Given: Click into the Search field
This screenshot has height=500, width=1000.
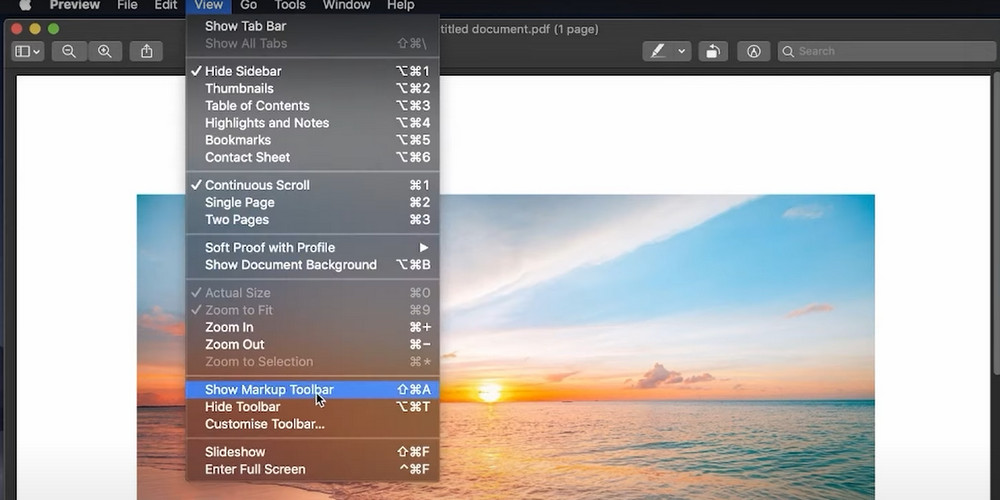Looking at the screenshot, I should [886, 52].
